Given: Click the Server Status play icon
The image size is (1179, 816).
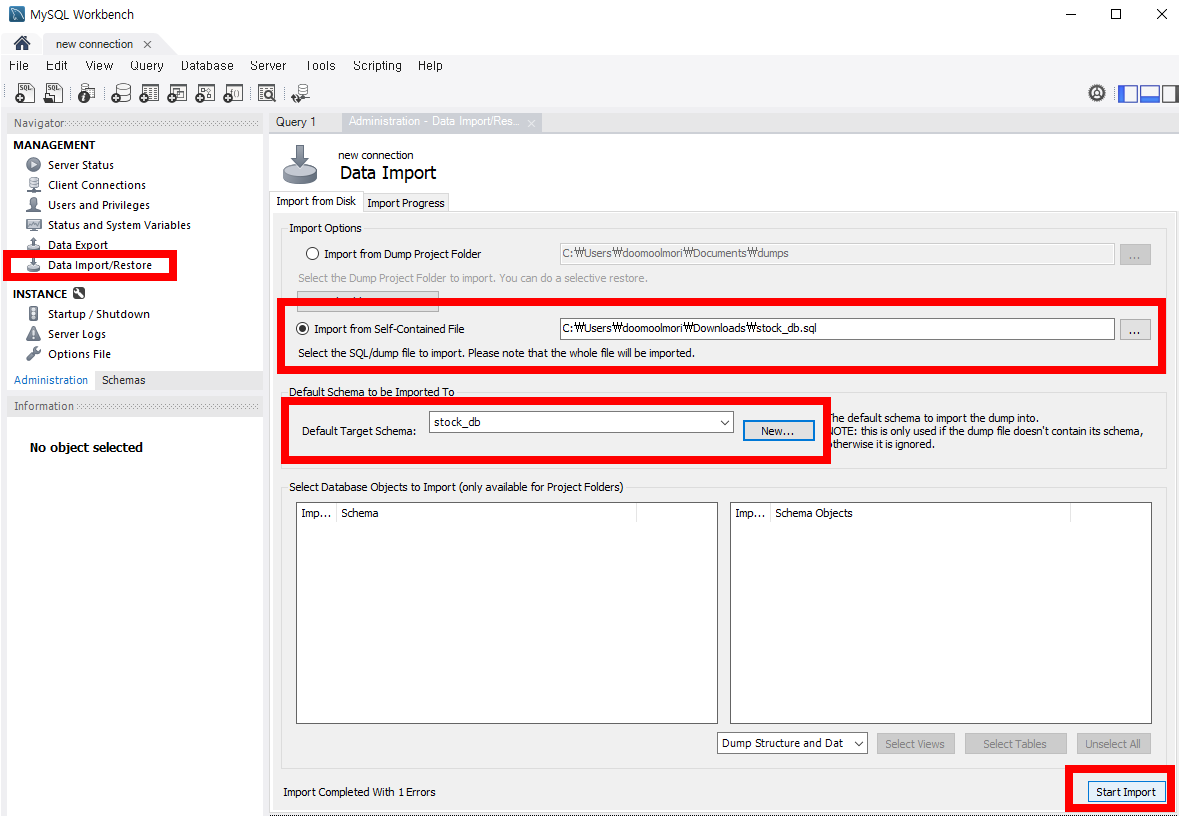Looking at the screenshot, I should coord(34,165).
